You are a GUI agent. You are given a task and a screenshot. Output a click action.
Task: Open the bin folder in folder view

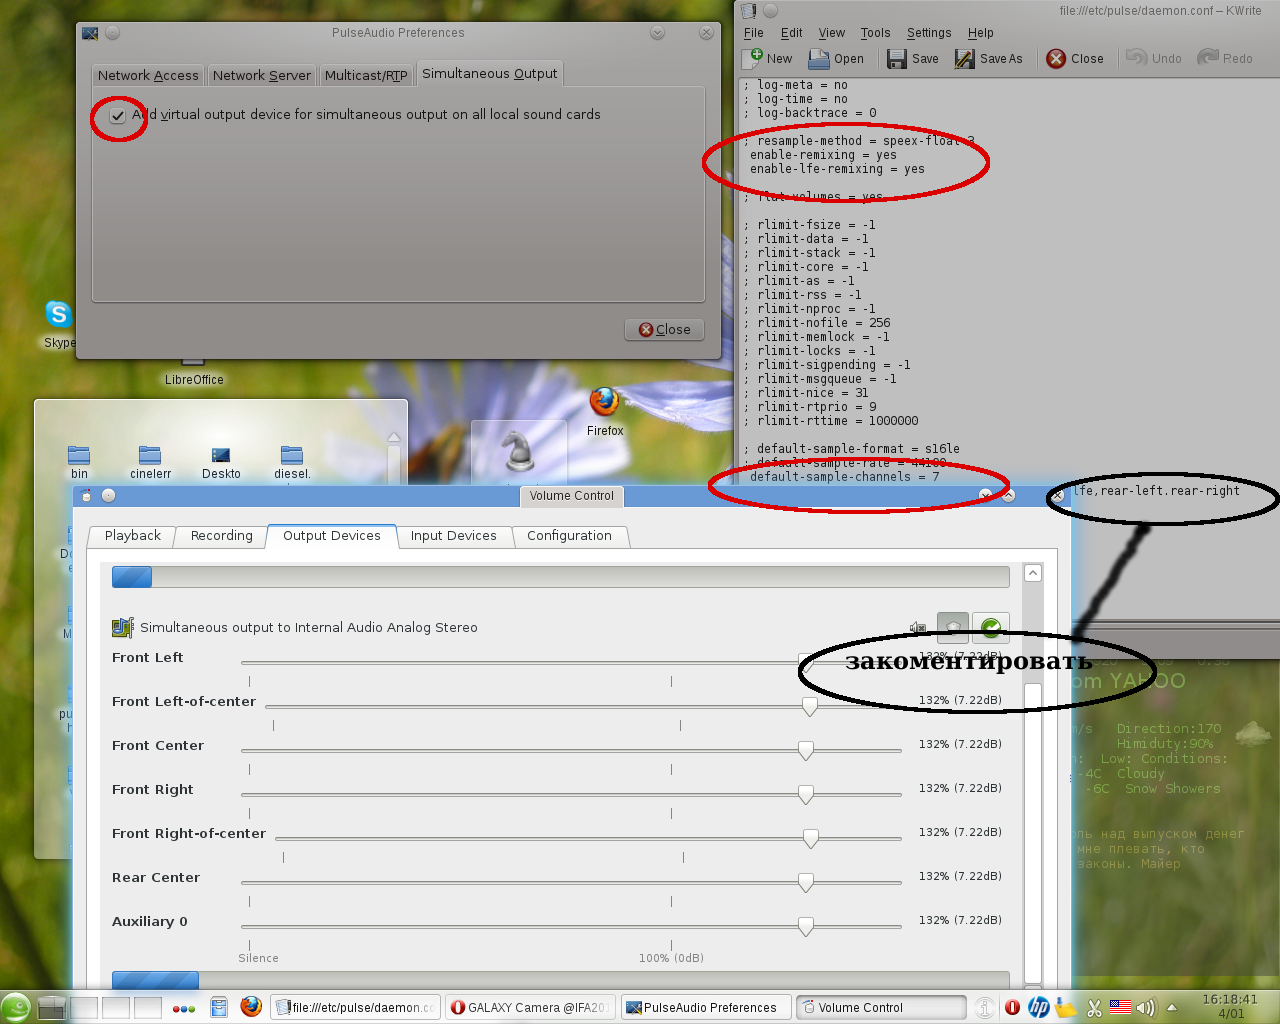79,462
